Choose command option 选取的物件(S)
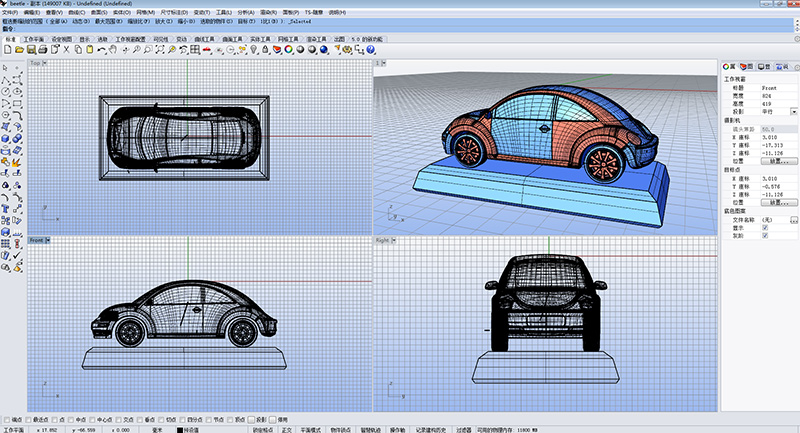Screen dimensions: 800x433 (x=216, y=22)
